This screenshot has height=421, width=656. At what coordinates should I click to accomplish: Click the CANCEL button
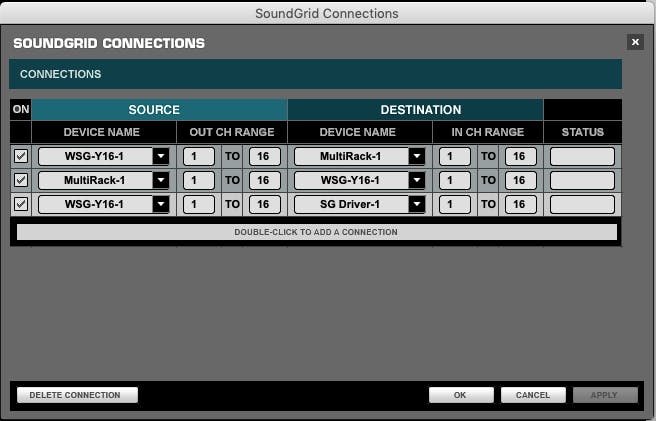coord(533,395)
